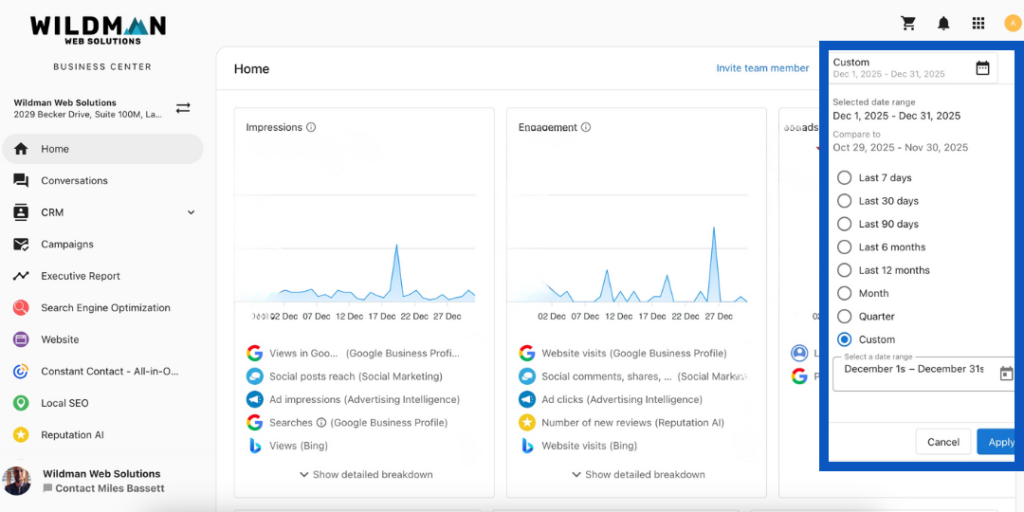Click the notifications bell icon

pos(943,23)
